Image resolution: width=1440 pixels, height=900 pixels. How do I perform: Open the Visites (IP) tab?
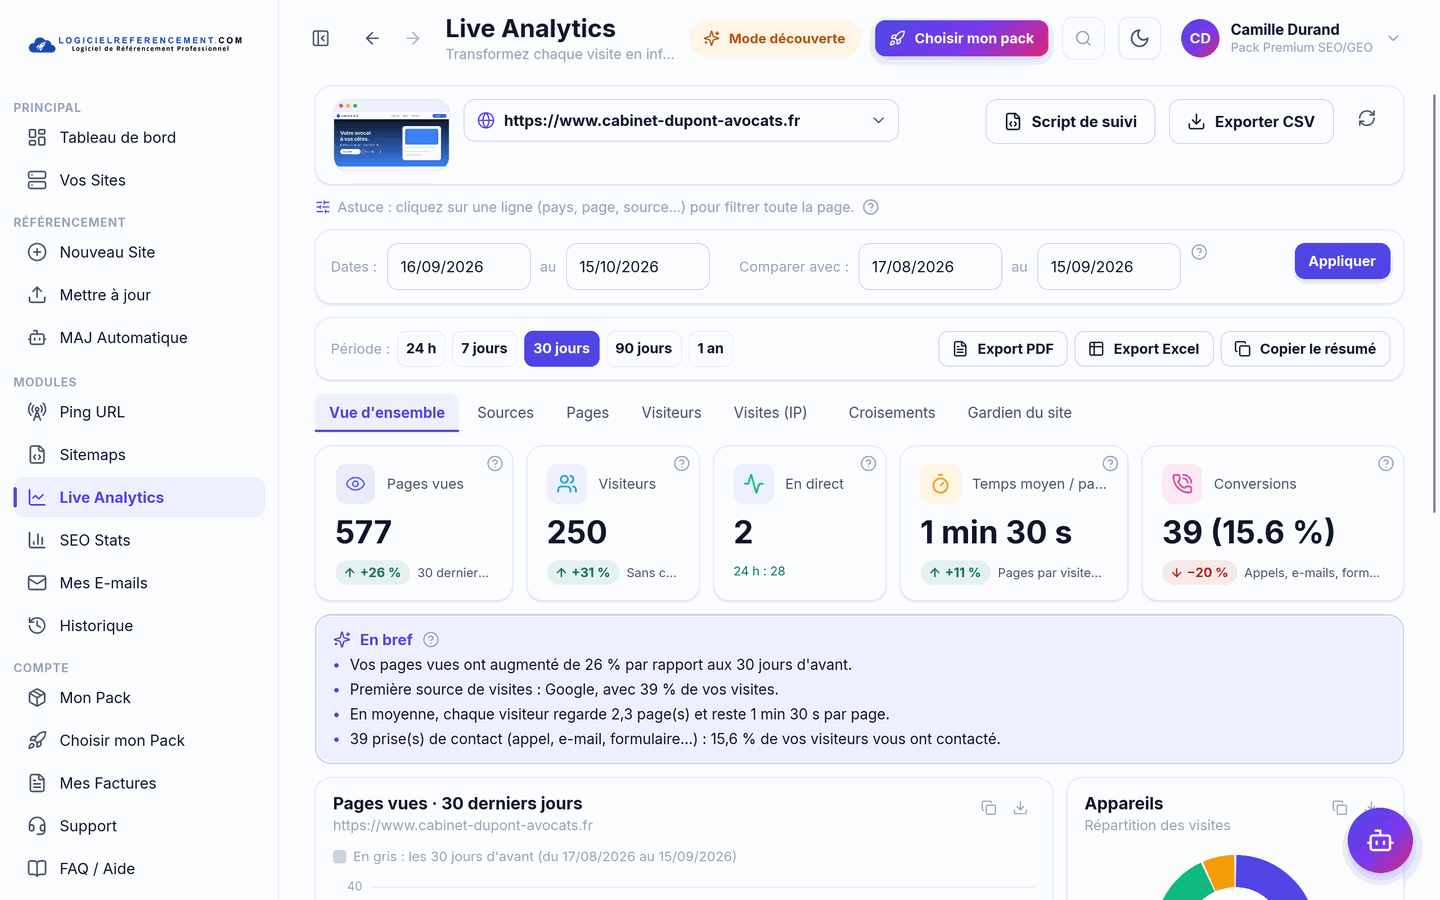point(770,413)
